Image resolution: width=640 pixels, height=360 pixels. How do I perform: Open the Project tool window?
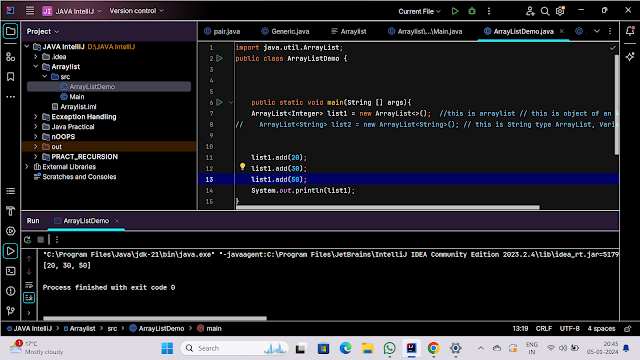(11, 31)
